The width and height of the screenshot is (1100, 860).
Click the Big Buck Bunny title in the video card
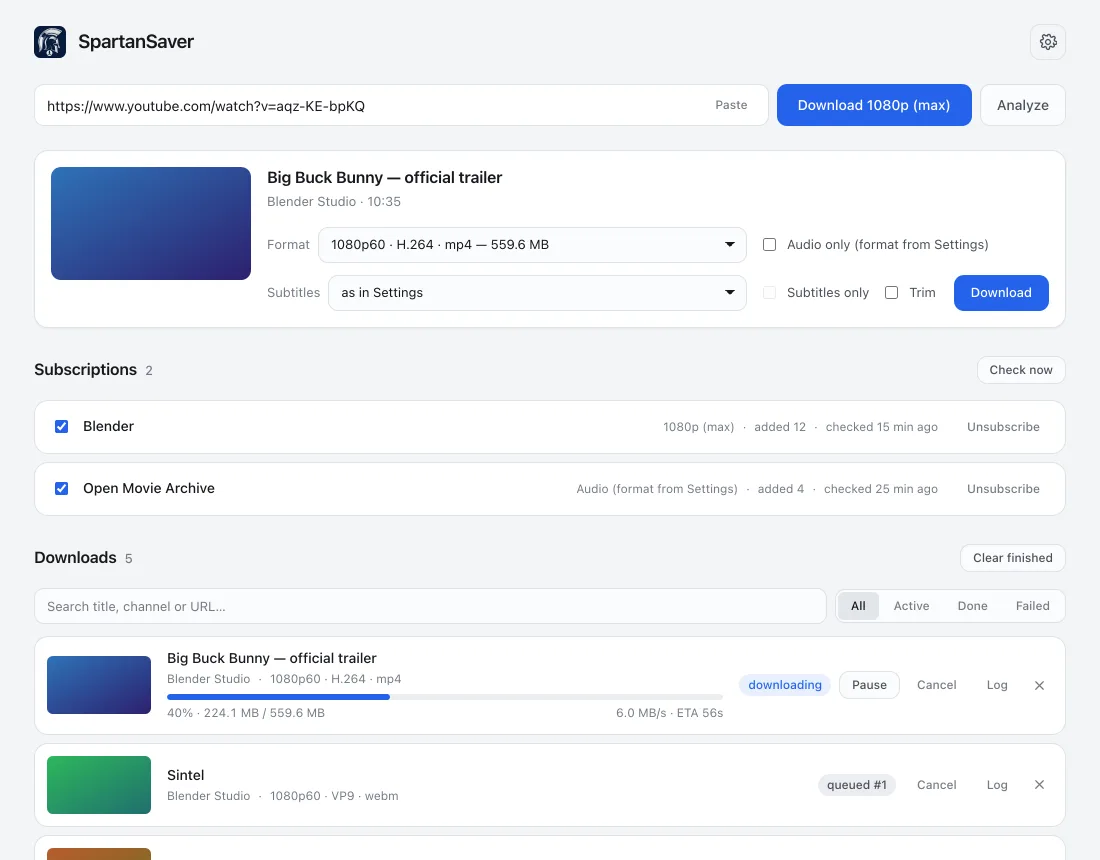(384, 177)
